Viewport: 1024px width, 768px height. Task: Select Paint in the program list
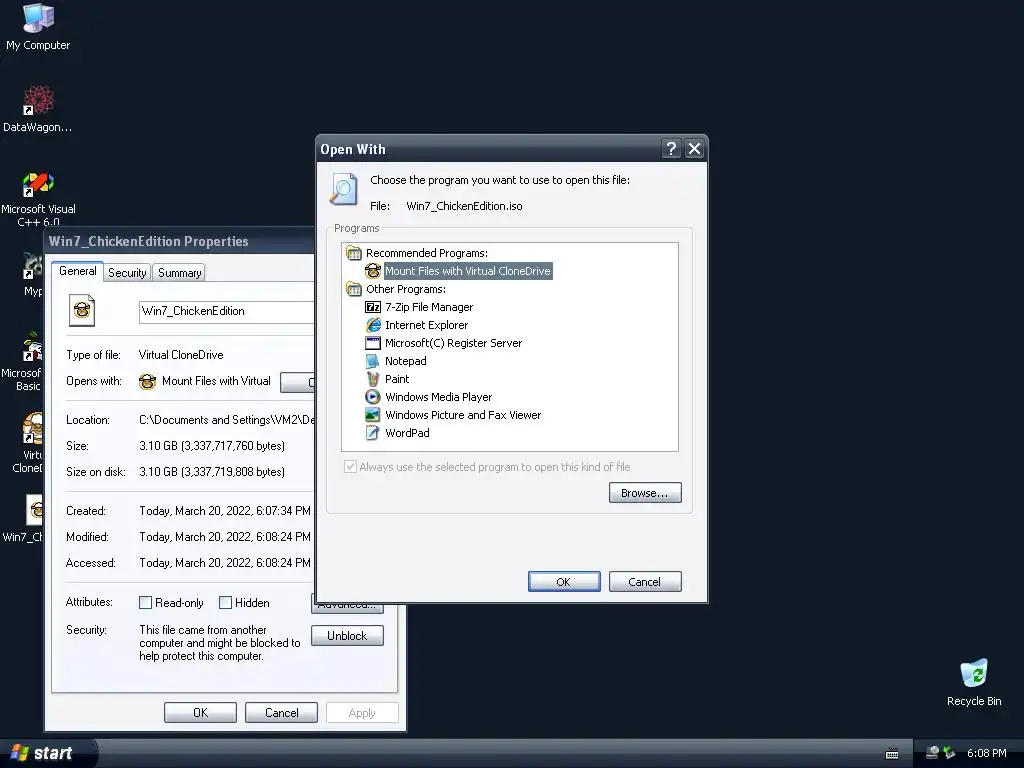pos(397,379)
